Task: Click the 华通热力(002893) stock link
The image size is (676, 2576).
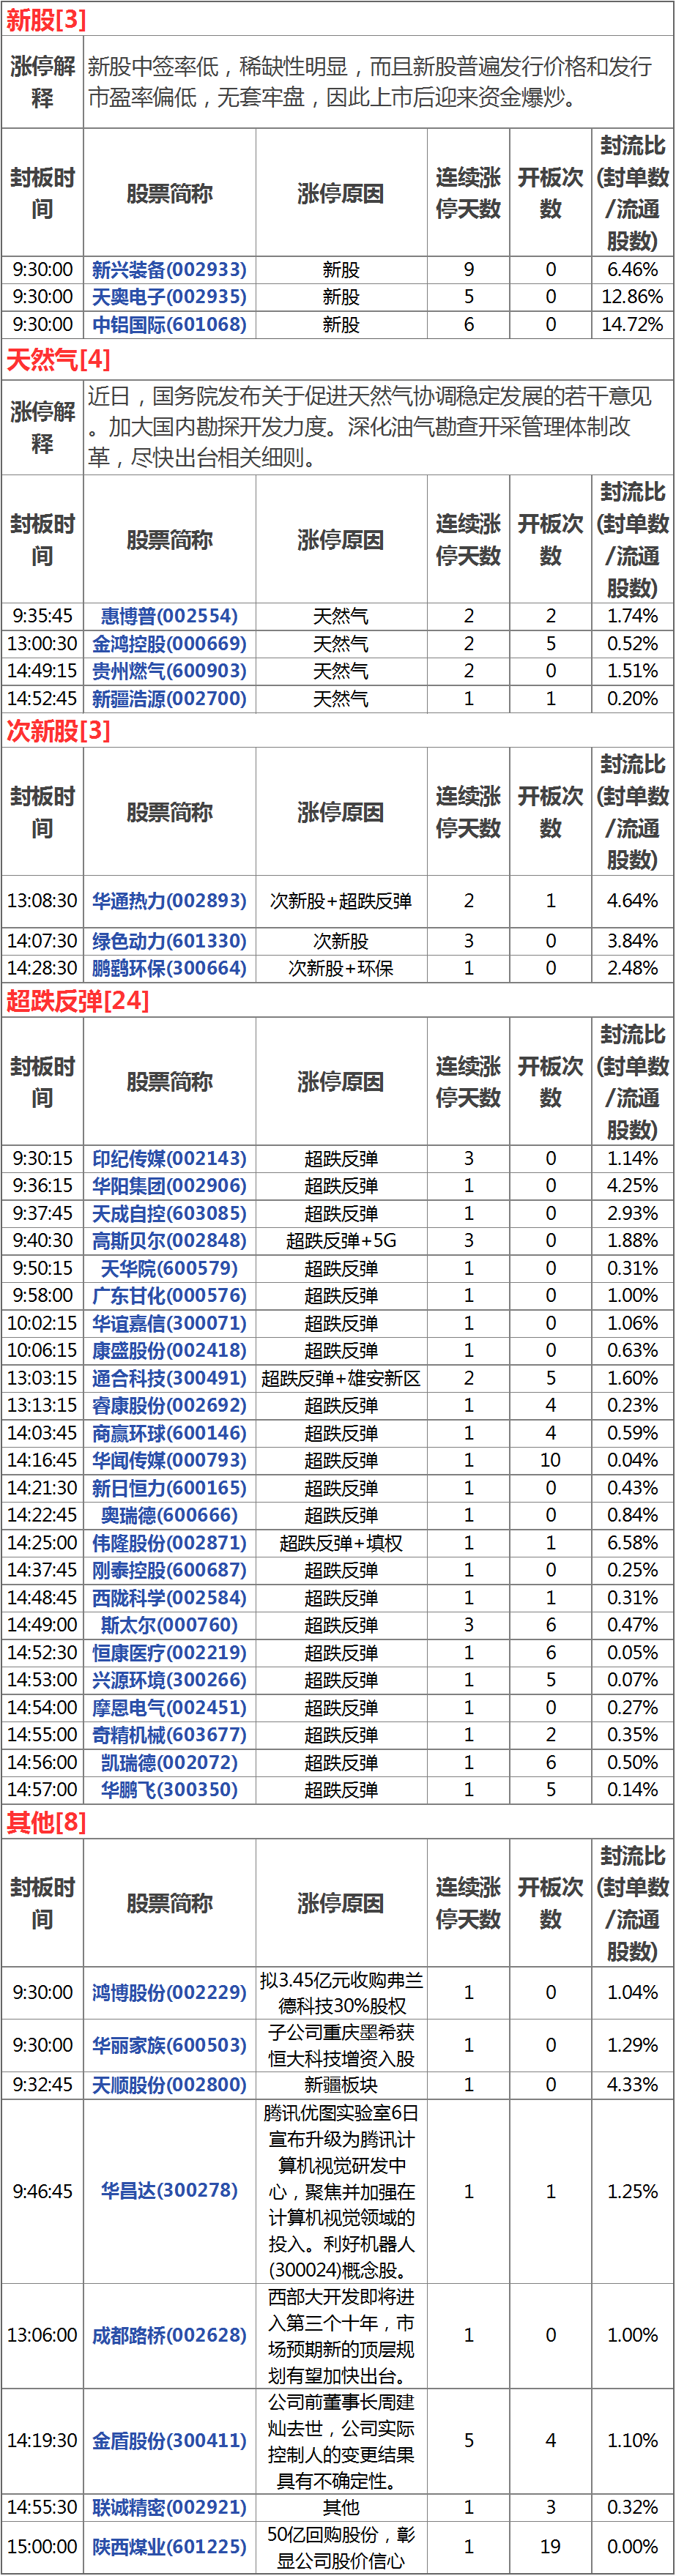Action: point(169,901)
